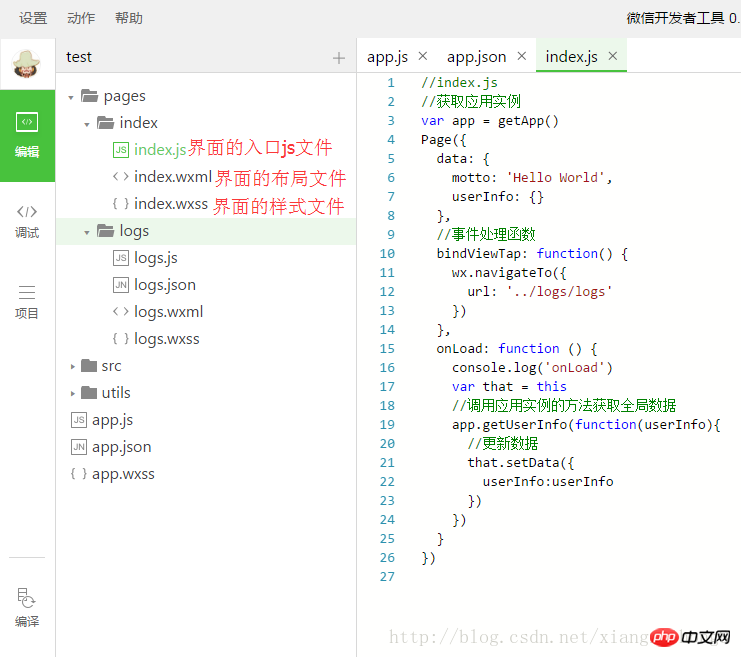
Task: Switch to the app.js editor tab
Action: [x=387, y=57]
